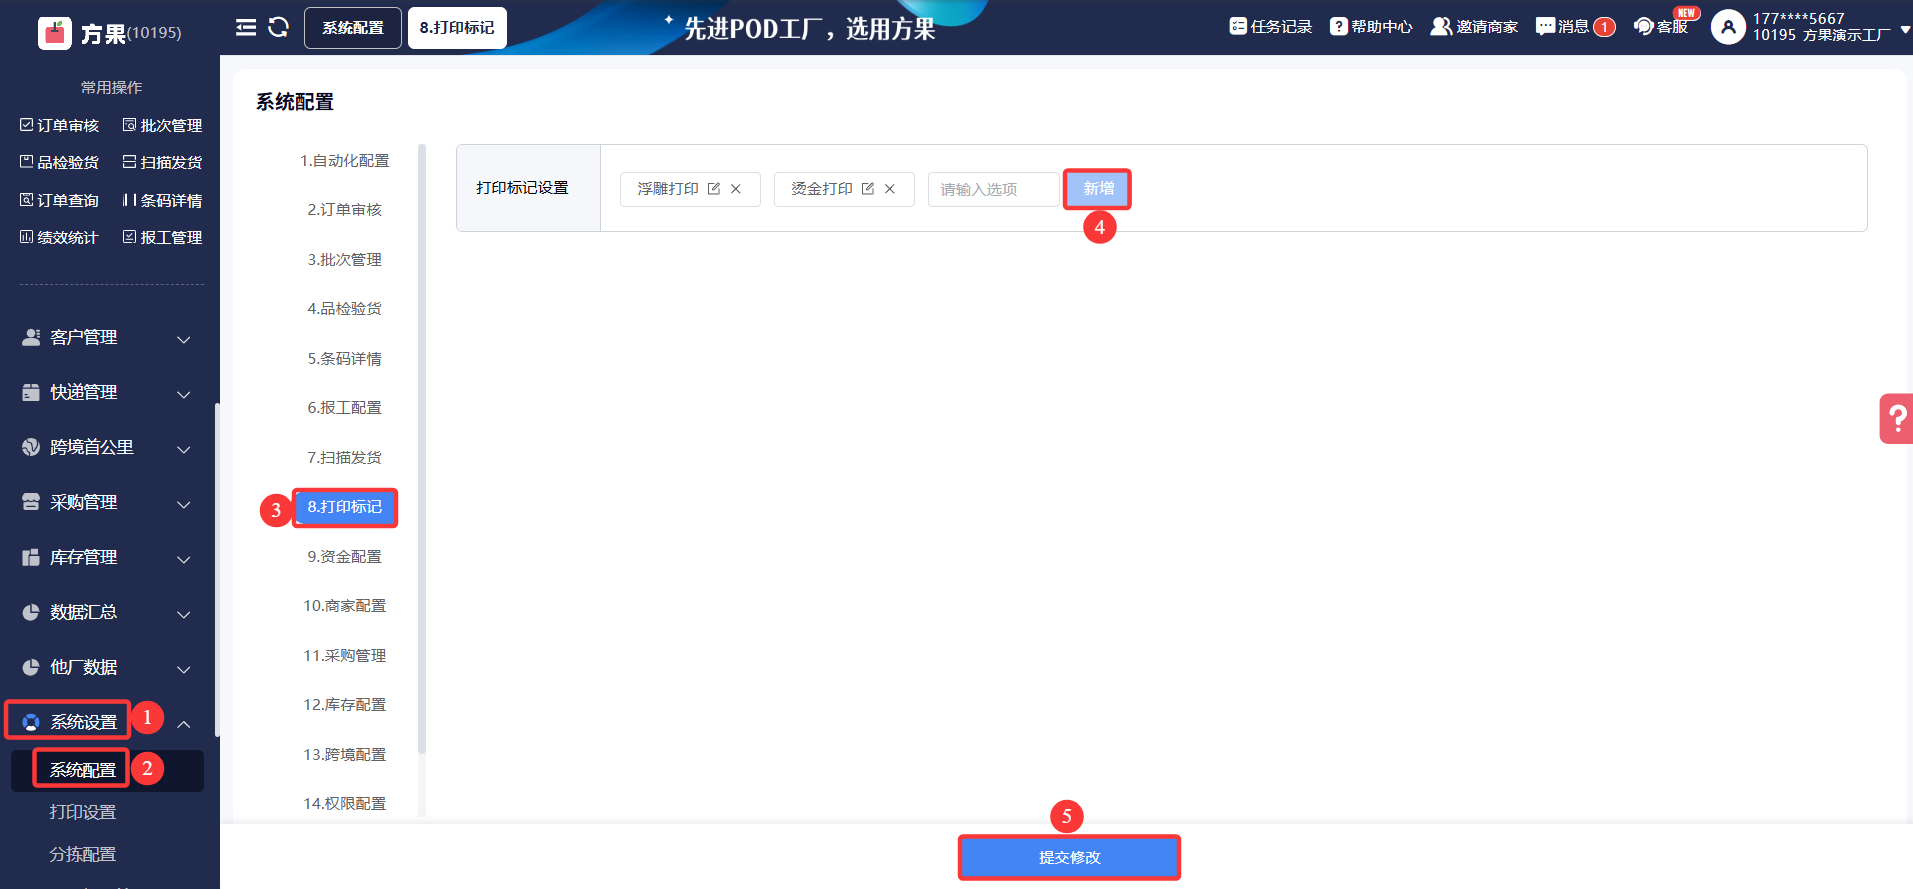This screenshot has width=1913, height=889.
Task: Select 7.扫描发货 section
Action: 344,458
